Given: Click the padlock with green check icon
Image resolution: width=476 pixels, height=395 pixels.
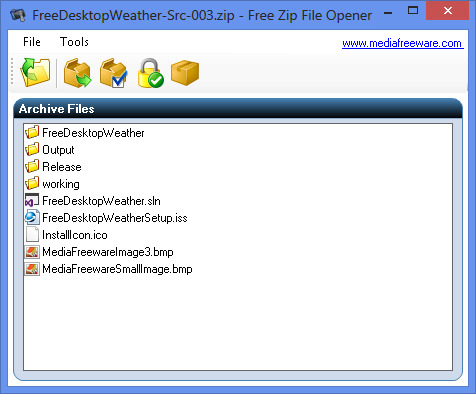Looking at the screenshot, I should tap(150, 73).
